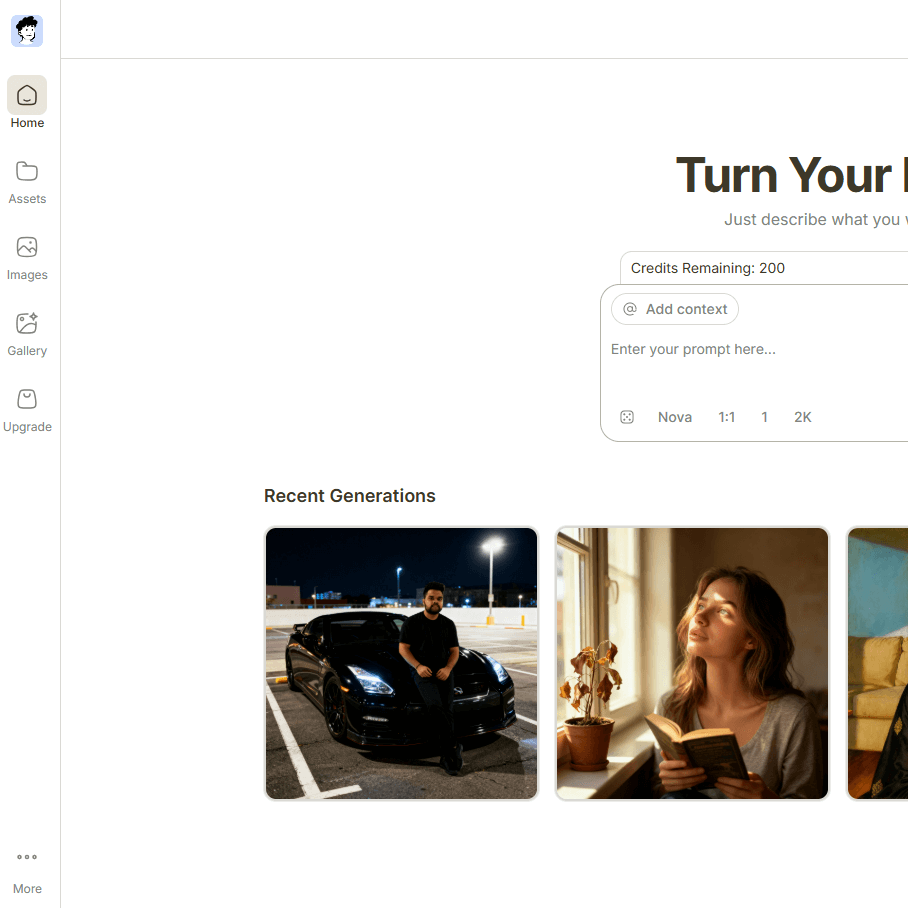Open the 1:1 aspect ratio selector
Image resolution: width=908 pixels, height=908 pixels.
726,417
